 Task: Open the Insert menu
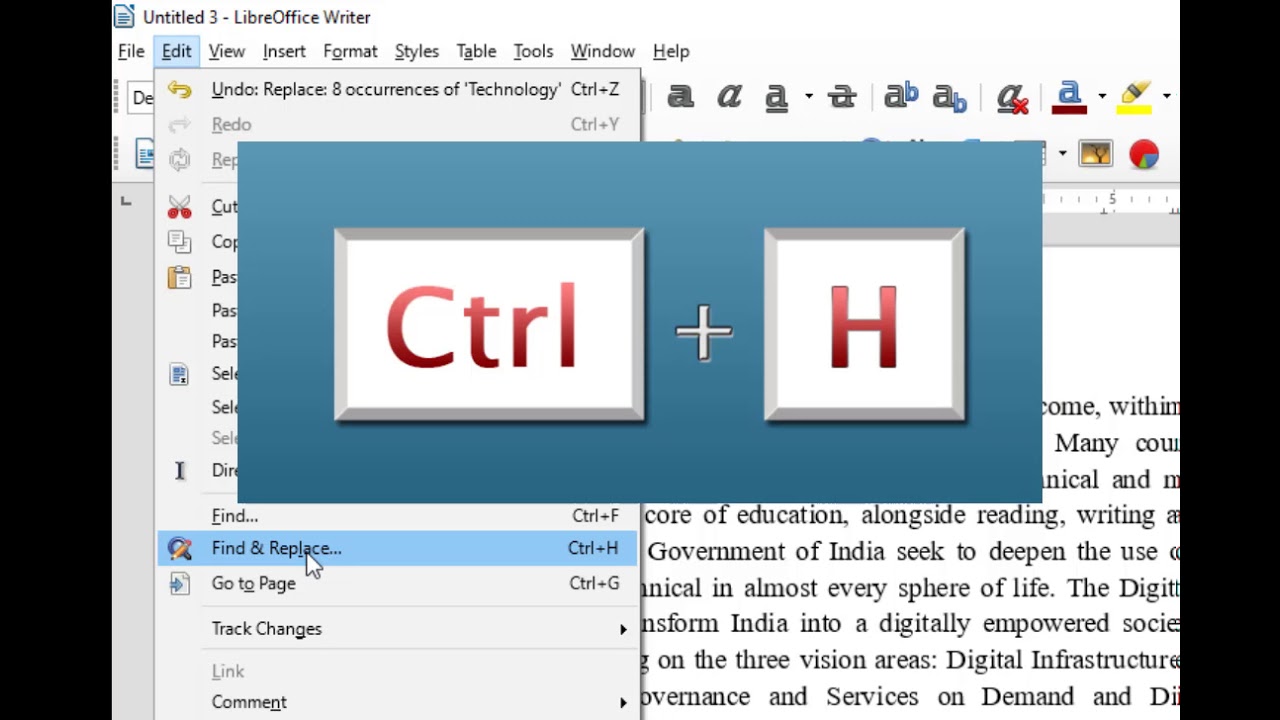pos(284,51)
